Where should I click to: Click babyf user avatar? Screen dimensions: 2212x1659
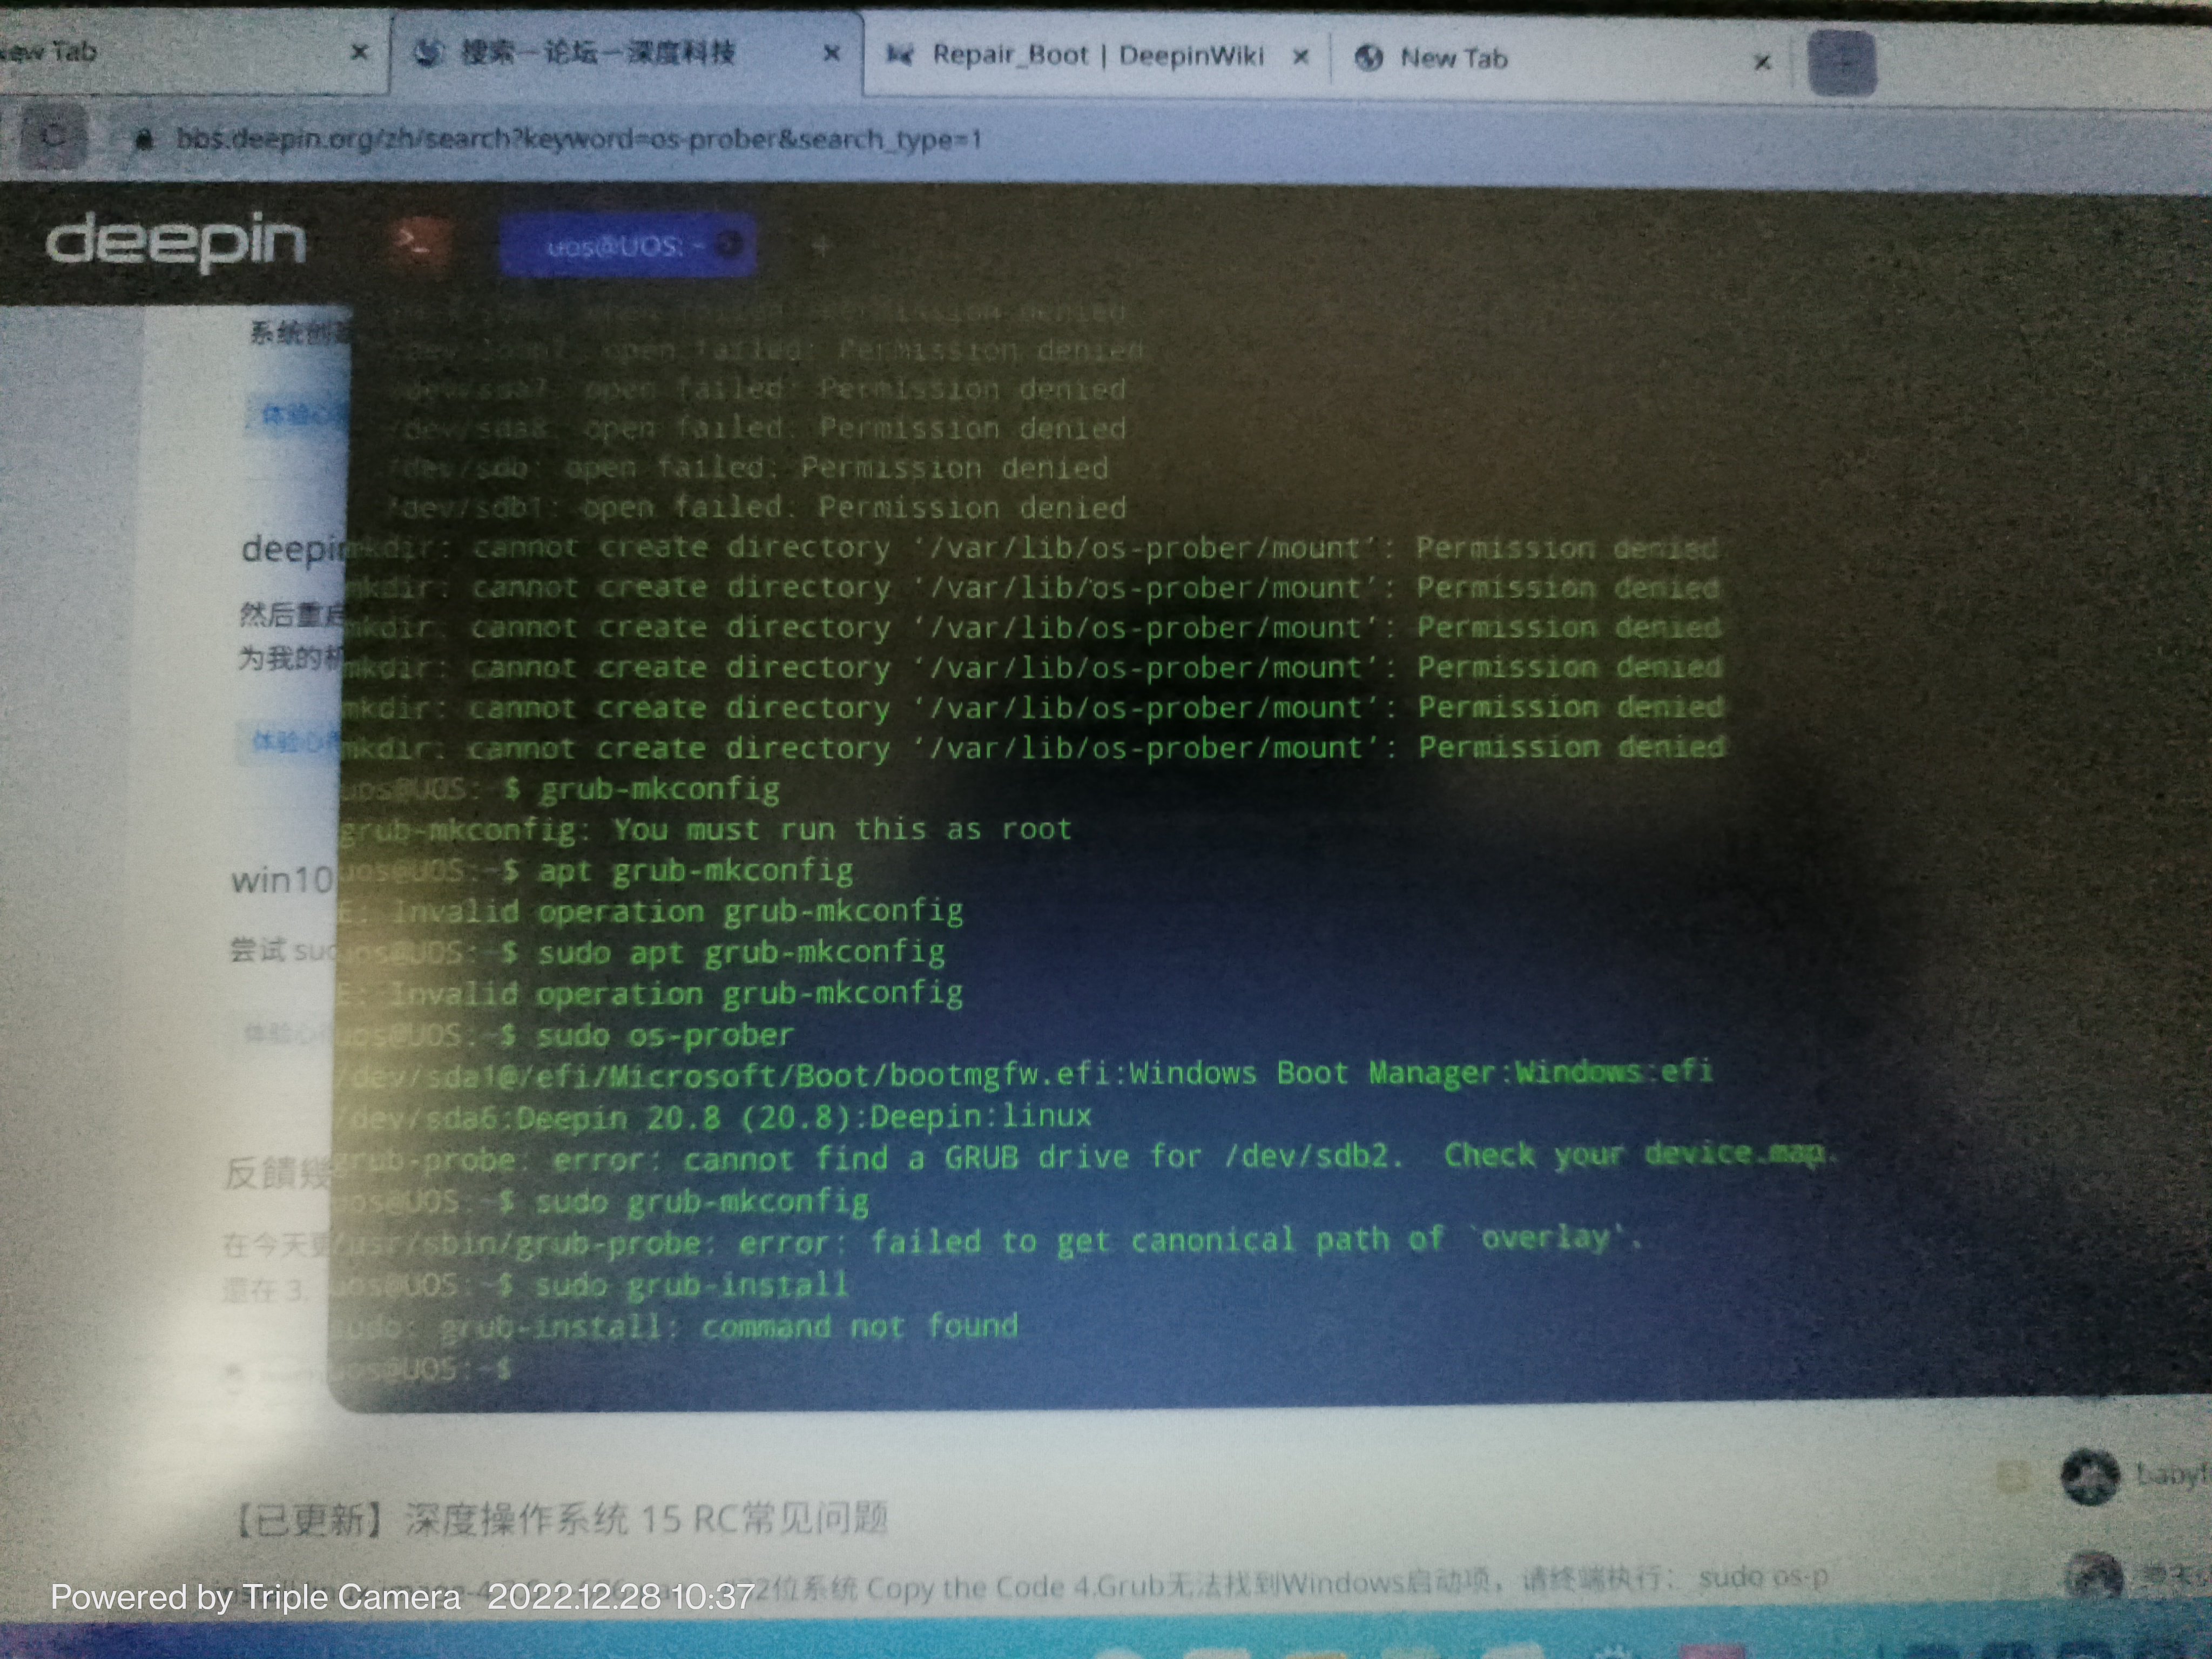click(x=2090, y=1476)
